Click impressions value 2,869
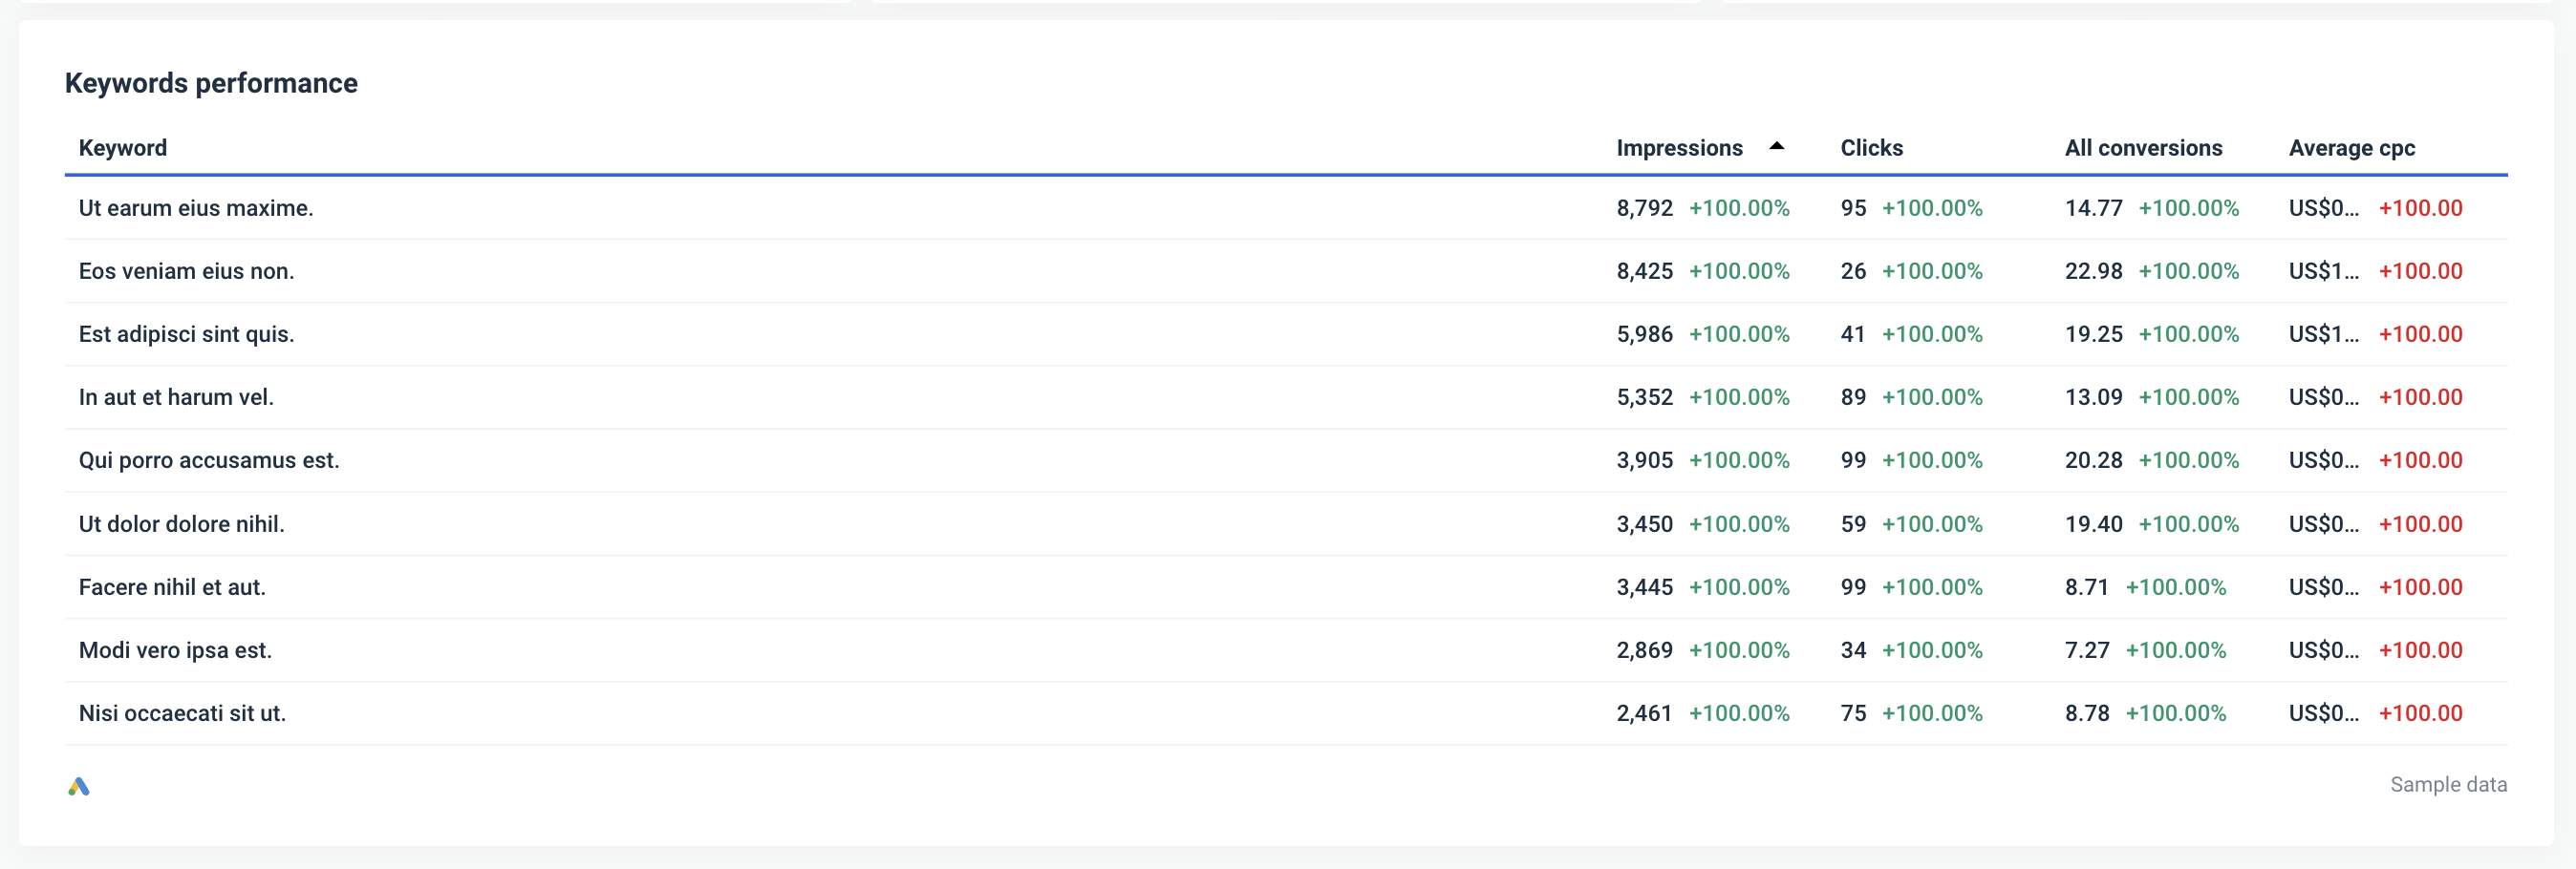 (x=1644, y=650)
